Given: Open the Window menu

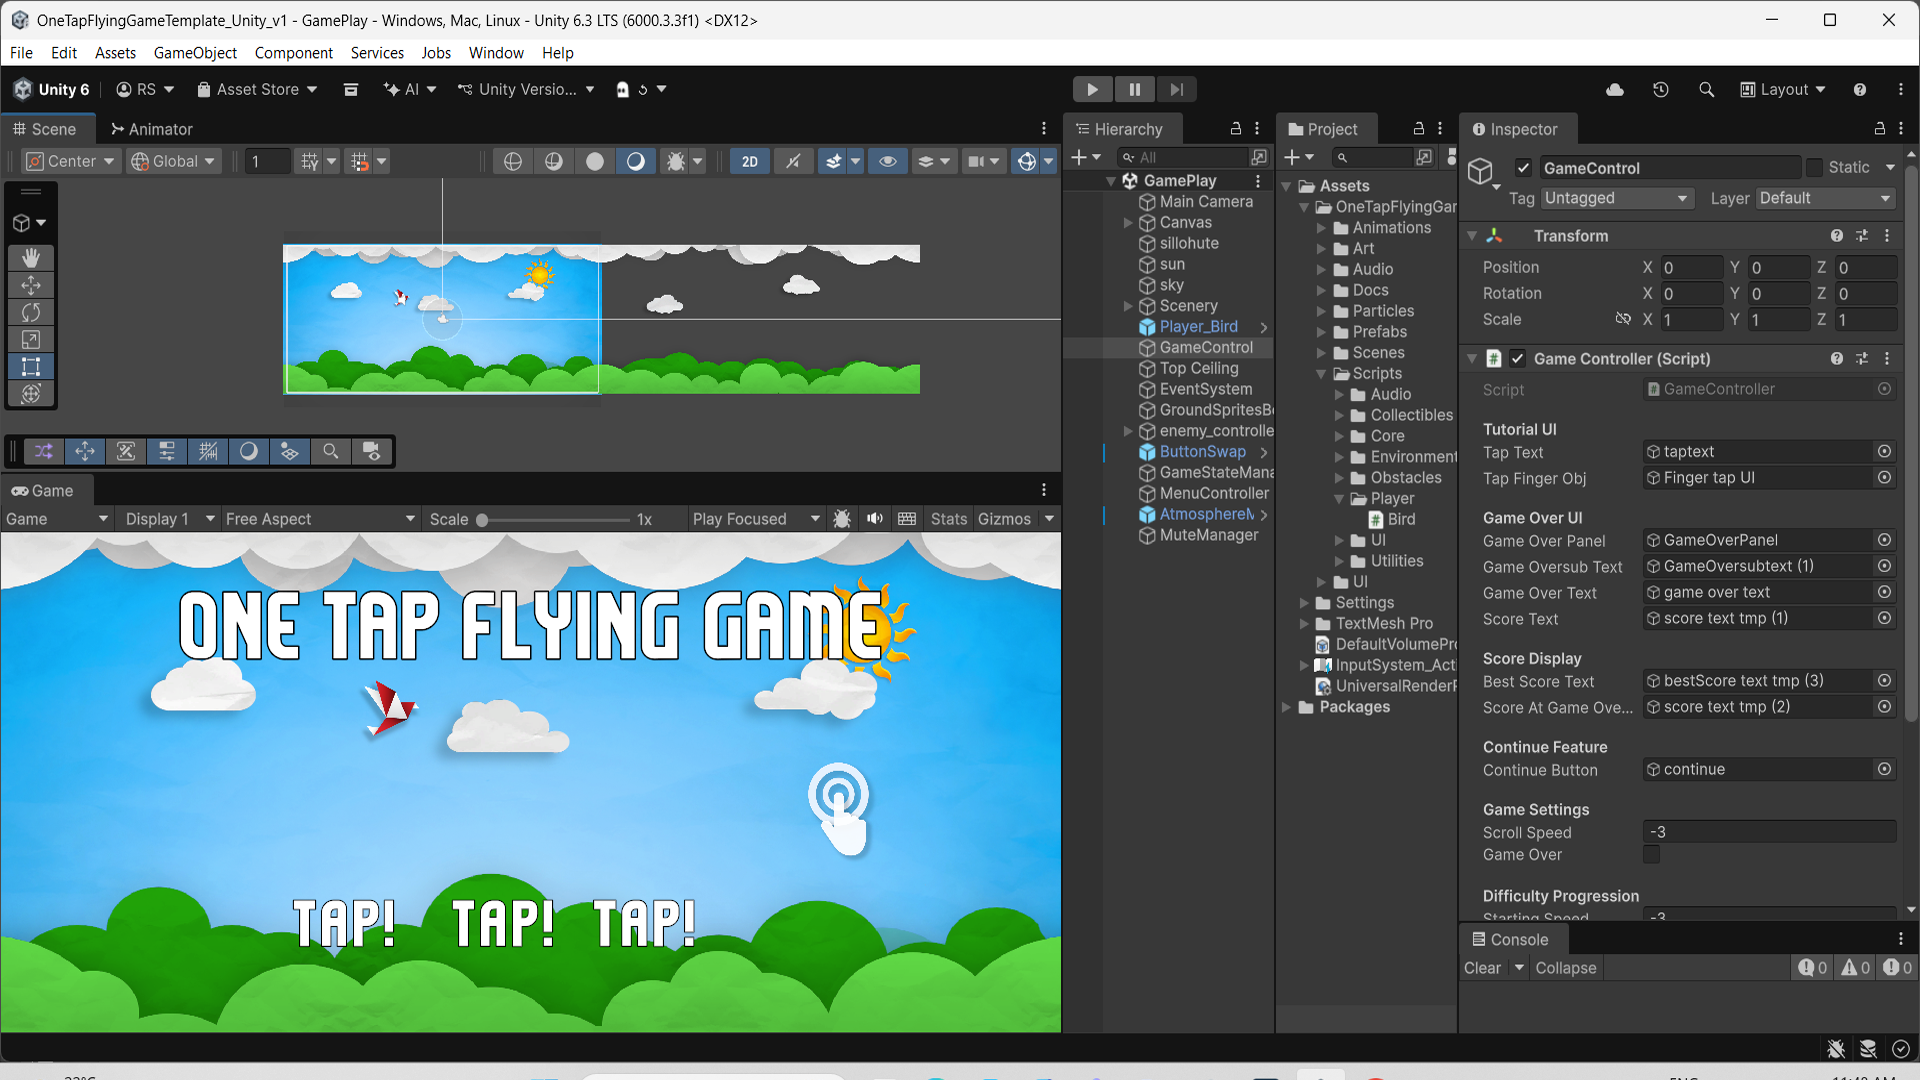Looking at the screenshot, I should 496,53.
